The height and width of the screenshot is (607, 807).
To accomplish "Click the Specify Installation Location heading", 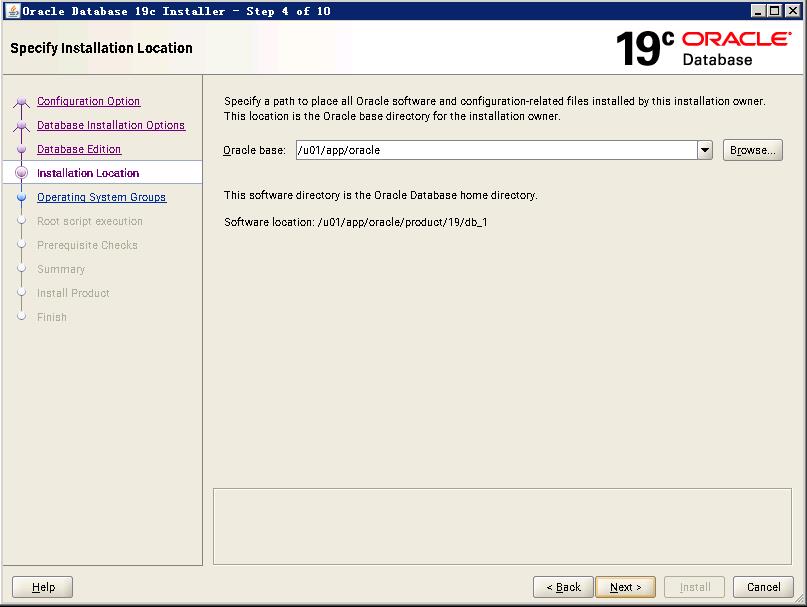I will [x=101, y=48].
